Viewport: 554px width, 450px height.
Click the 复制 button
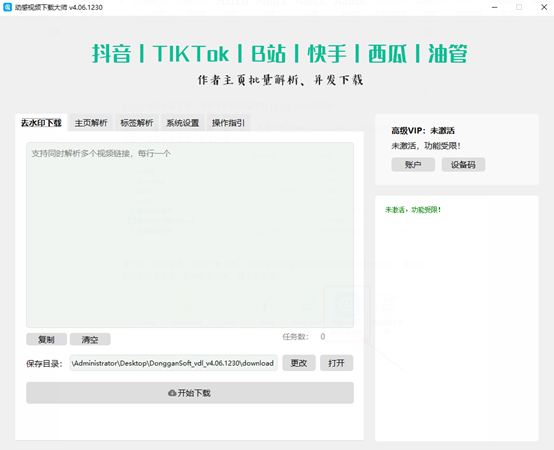tap(46, 339)
